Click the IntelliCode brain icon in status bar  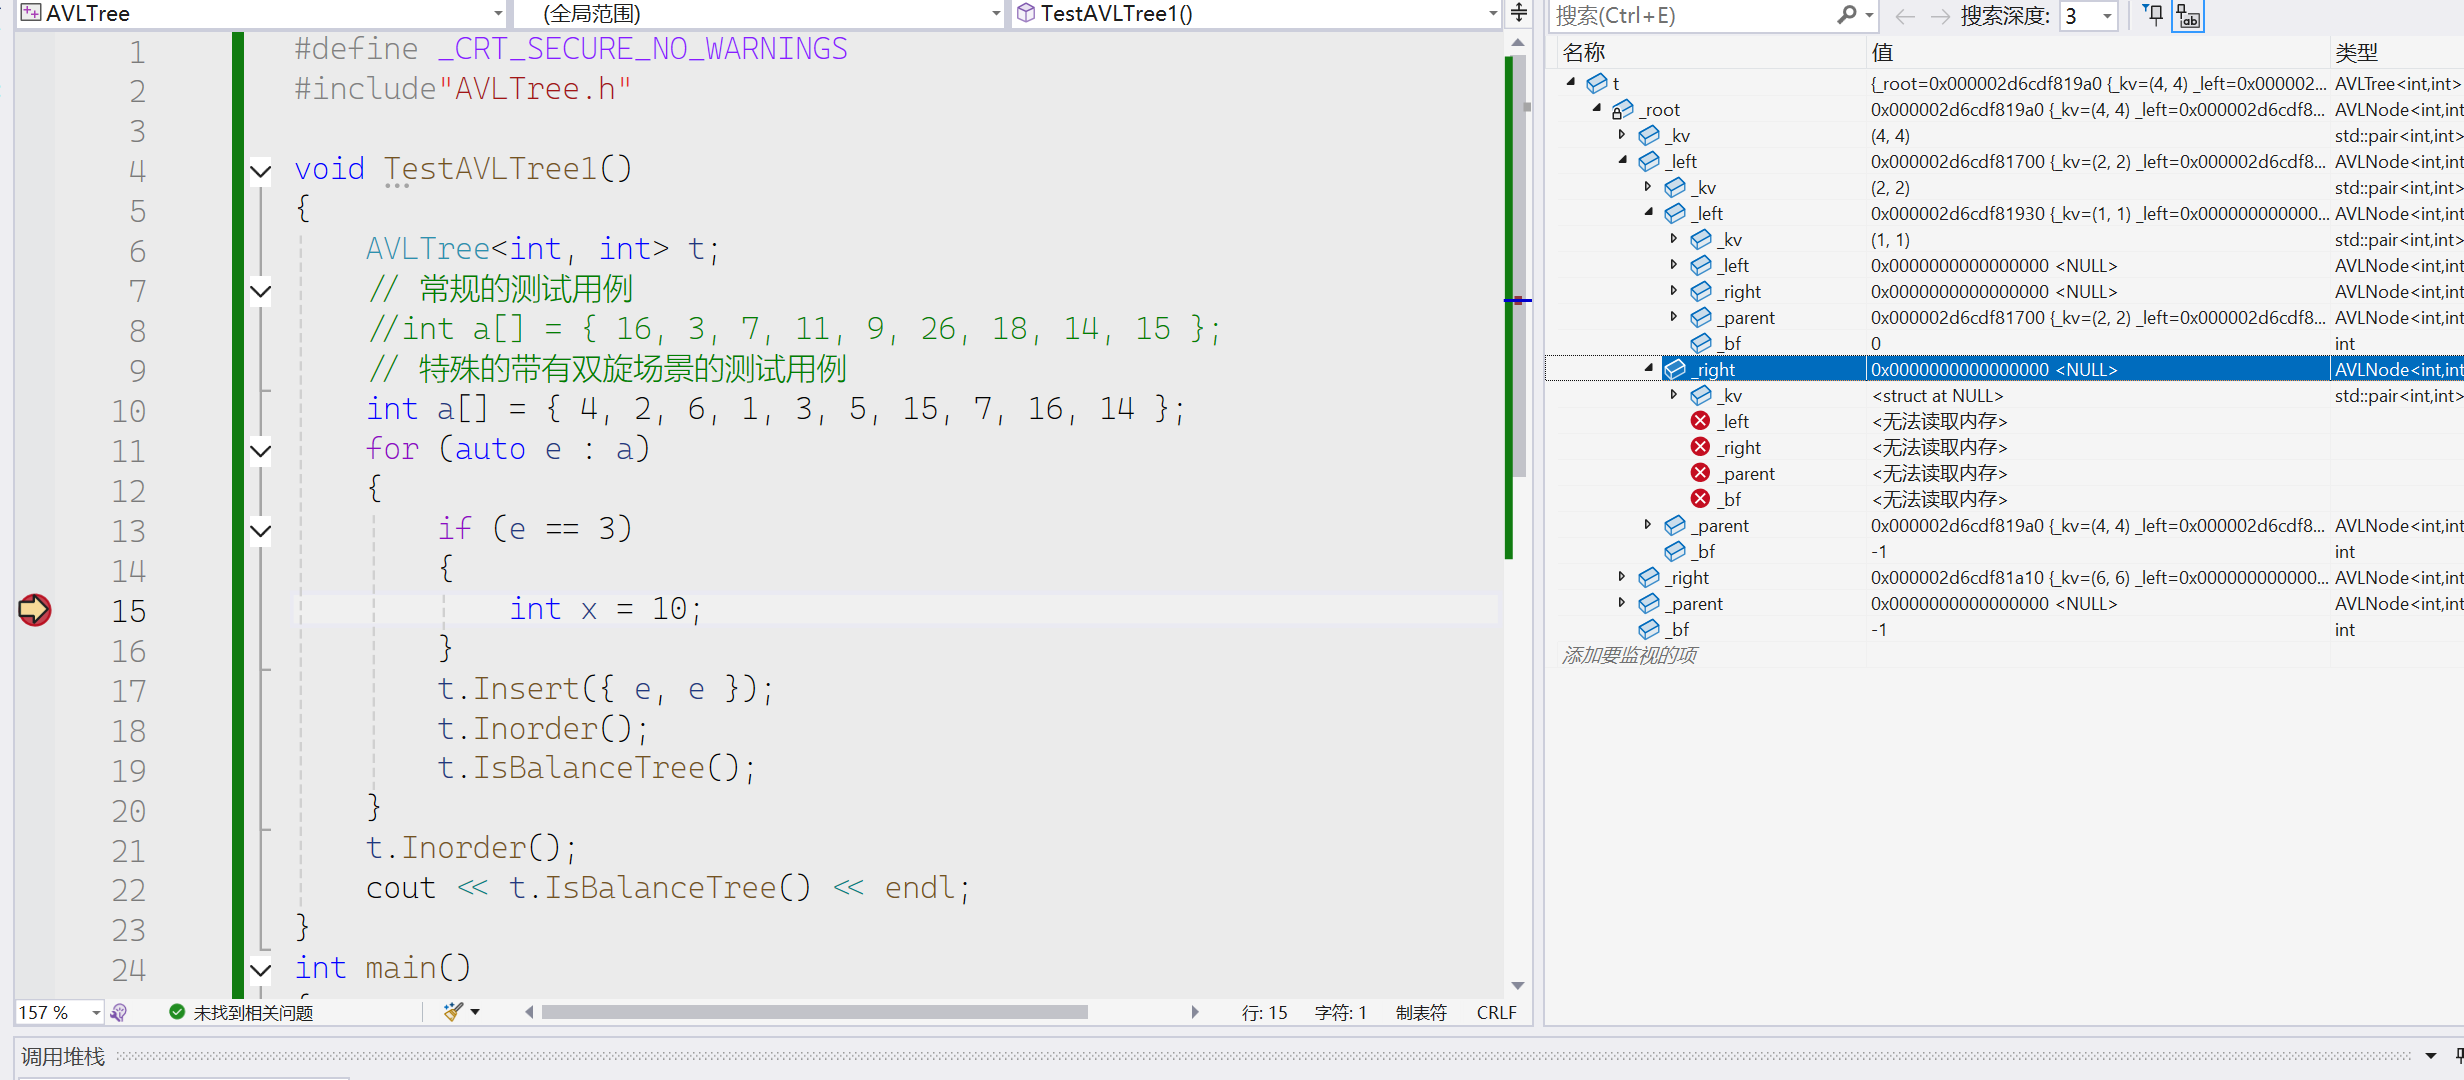(119, 1012)
